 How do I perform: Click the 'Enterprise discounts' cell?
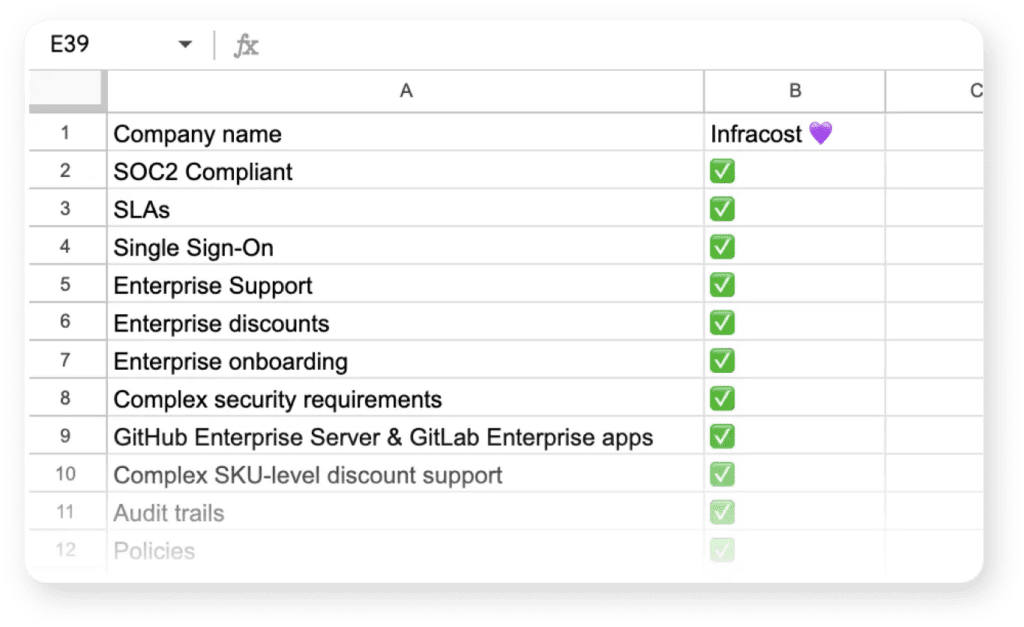(x=406, y=322)
